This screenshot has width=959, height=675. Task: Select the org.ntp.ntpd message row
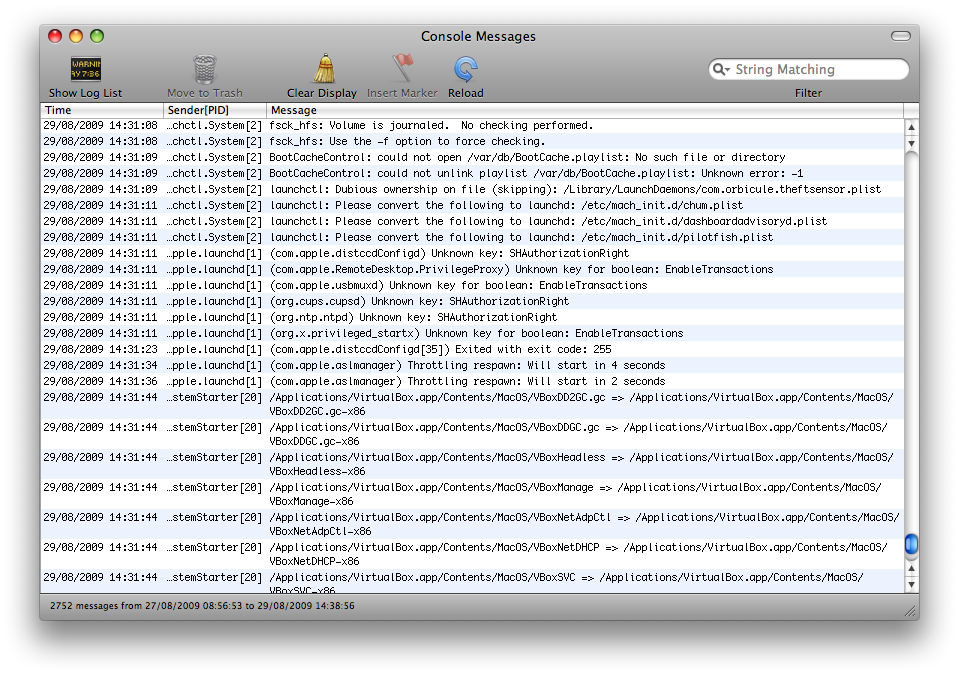[x=472, y=317]
